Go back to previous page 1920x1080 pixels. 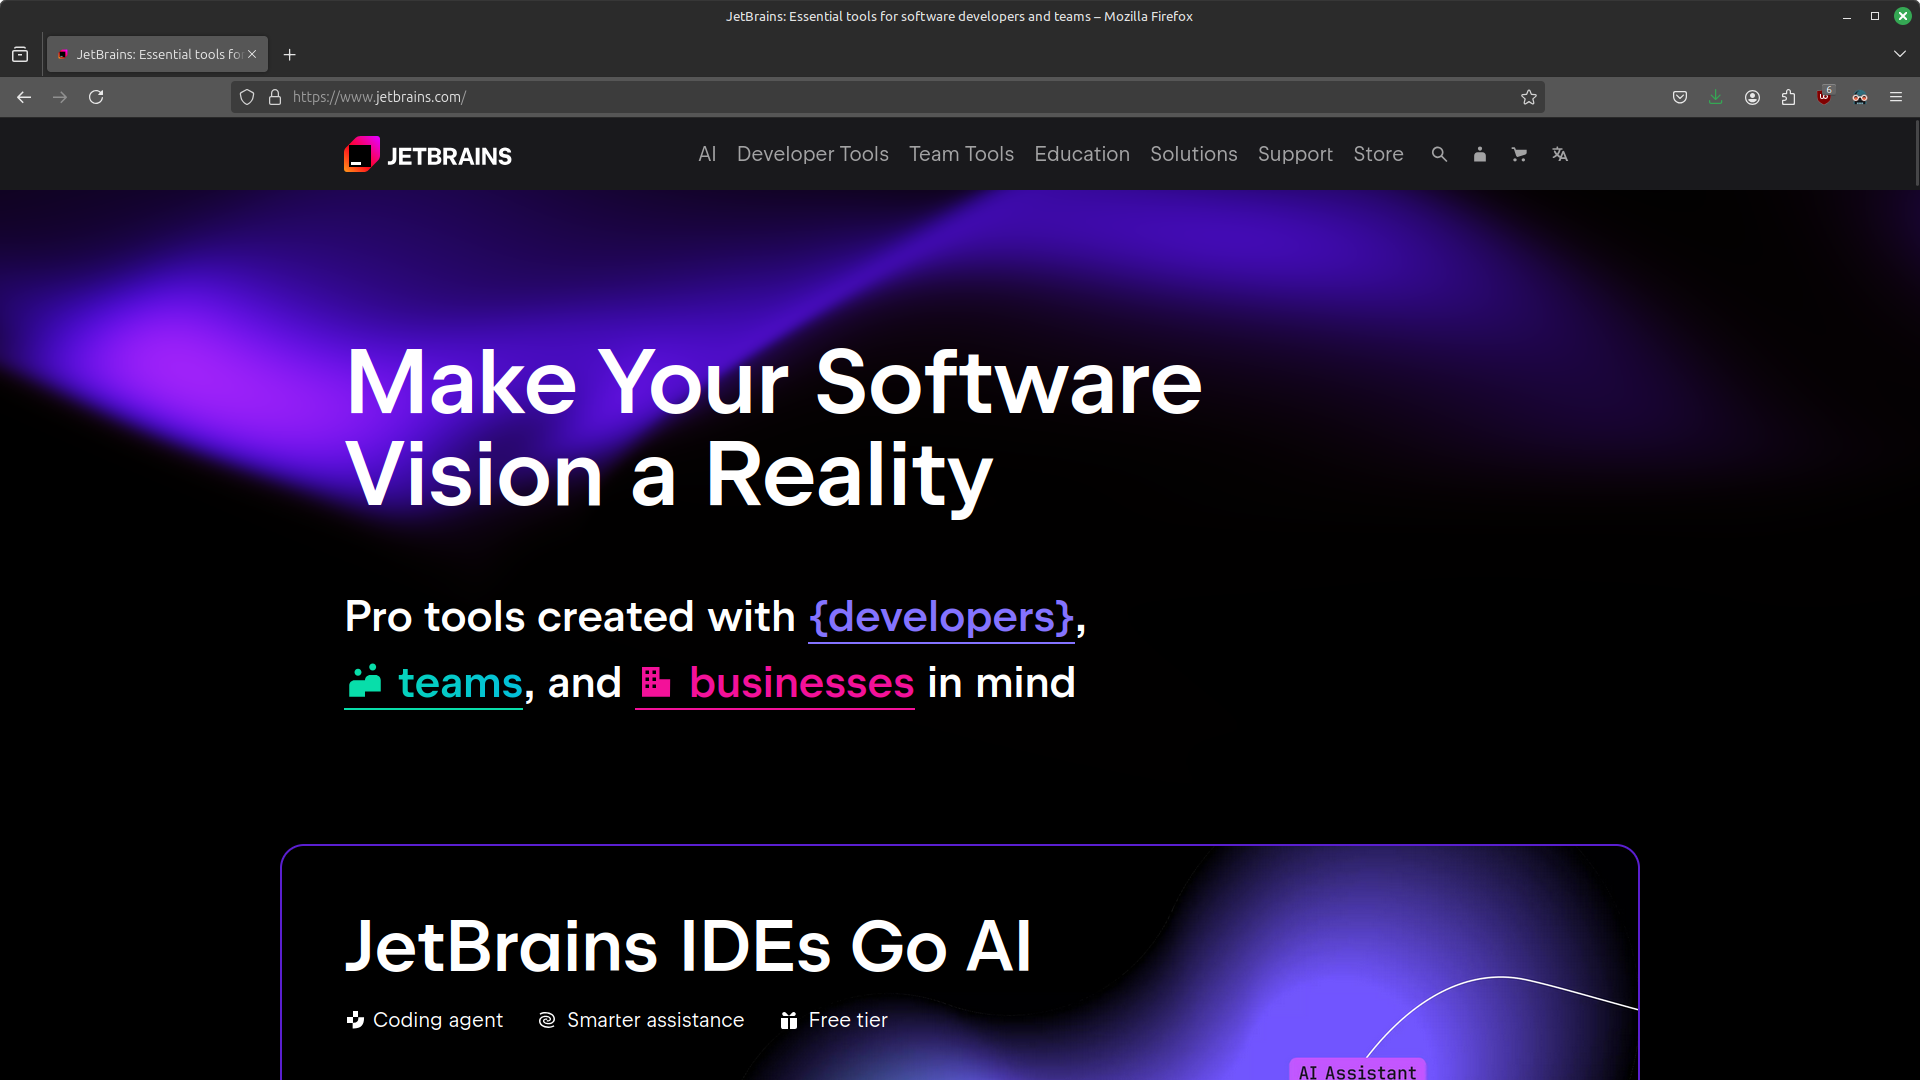[x=24, y=97]
